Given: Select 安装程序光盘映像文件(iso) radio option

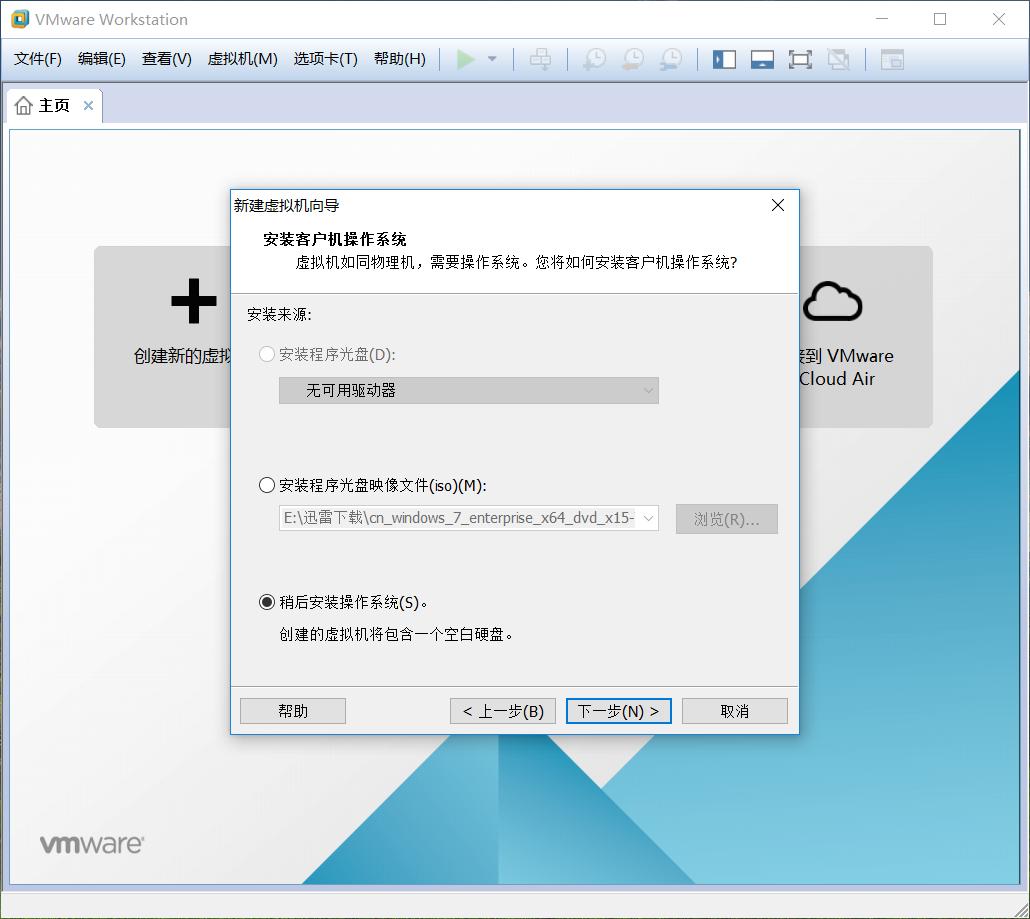Looking at the screenshot, I should pos(266,485).
